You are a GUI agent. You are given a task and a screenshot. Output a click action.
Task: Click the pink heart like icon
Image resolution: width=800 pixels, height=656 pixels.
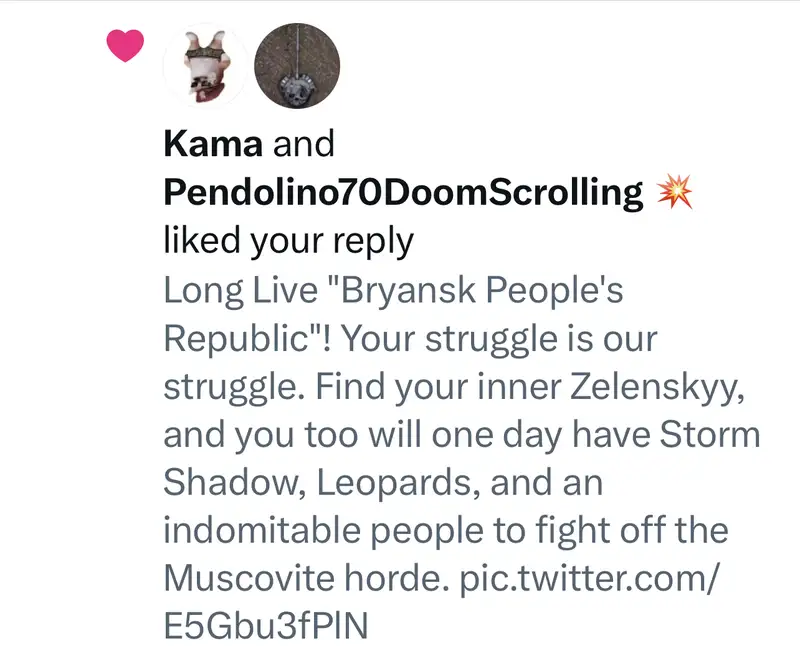[126, 45]
